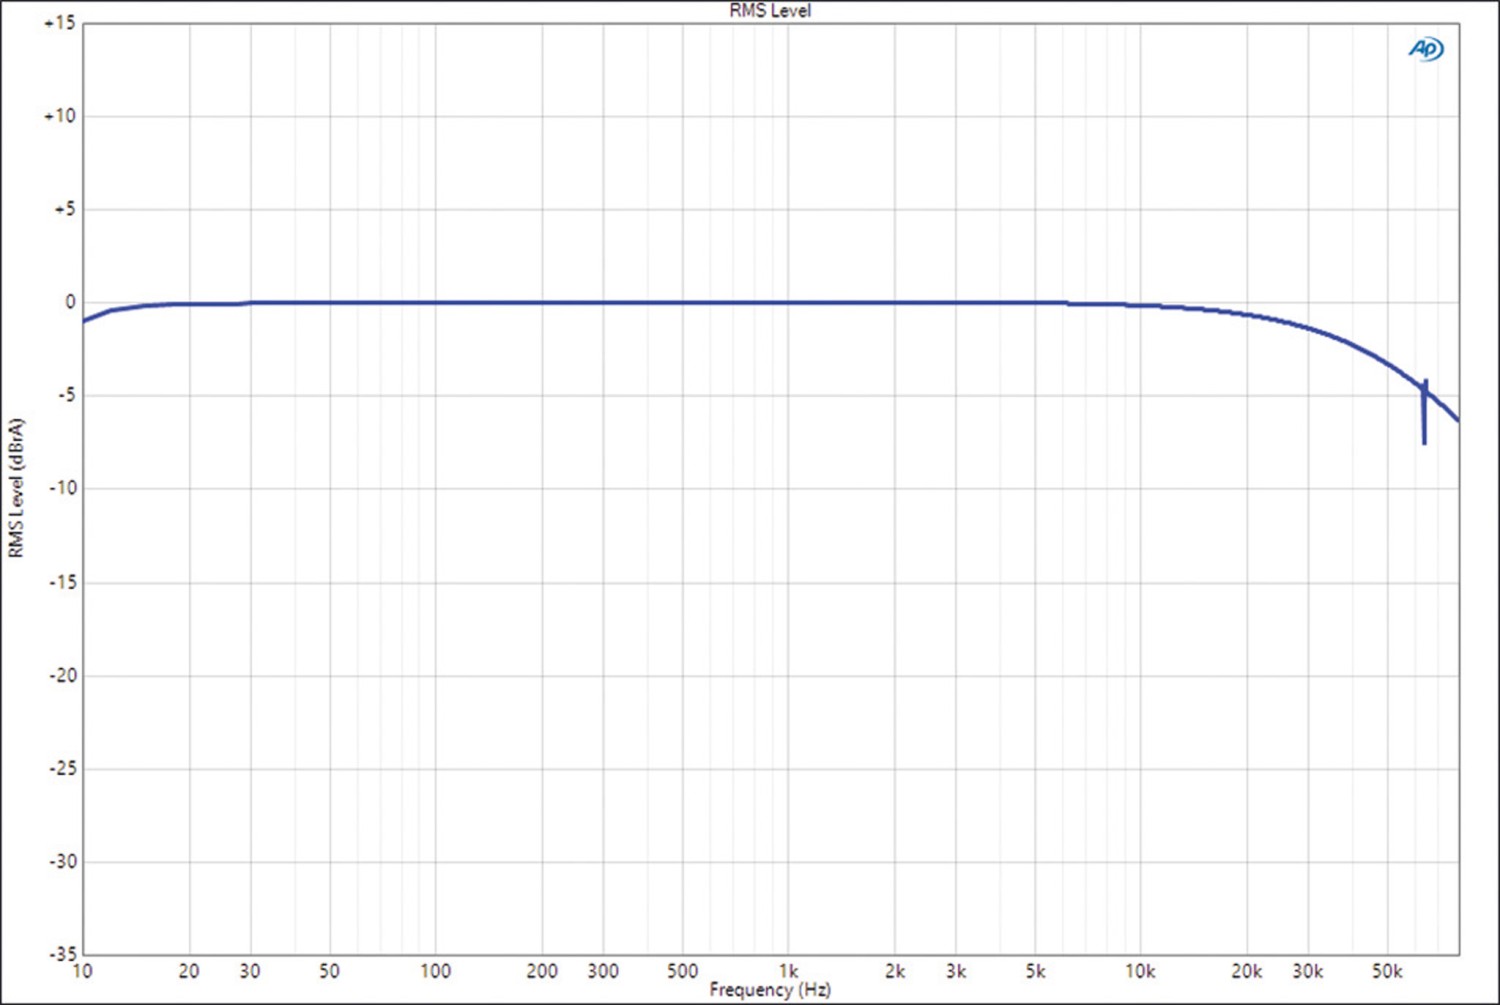1500x1005 pixels.
Task: Click the '10' frequency axis tick label
Action: (x=82, y=970)
